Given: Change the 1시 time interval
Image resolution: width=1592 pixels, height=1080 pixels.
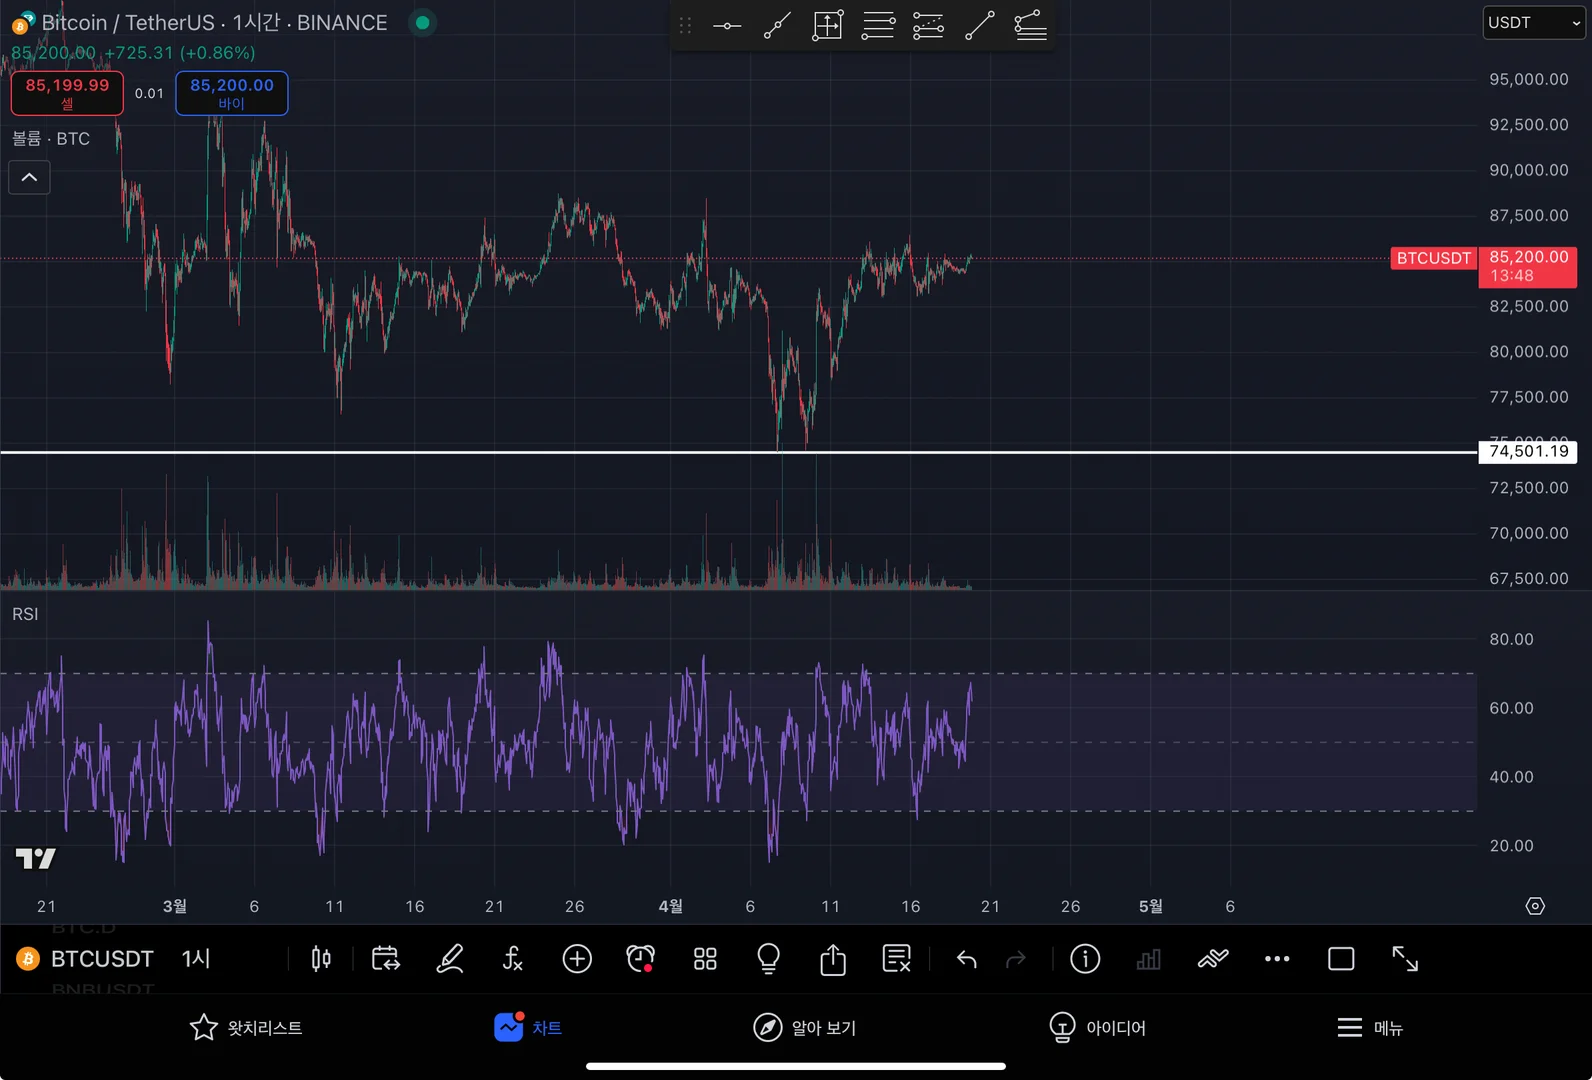Looking at the screenshot, I should (x=196, y=959).
